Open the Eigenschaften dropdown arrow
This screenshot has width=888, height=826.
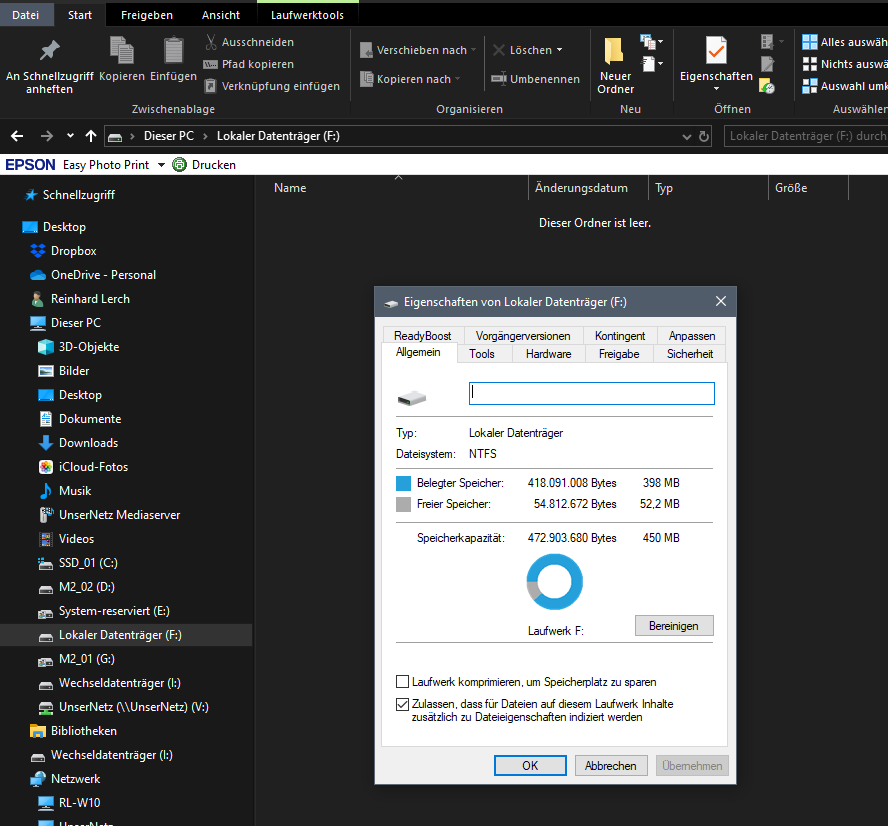(x=716, y=89)
